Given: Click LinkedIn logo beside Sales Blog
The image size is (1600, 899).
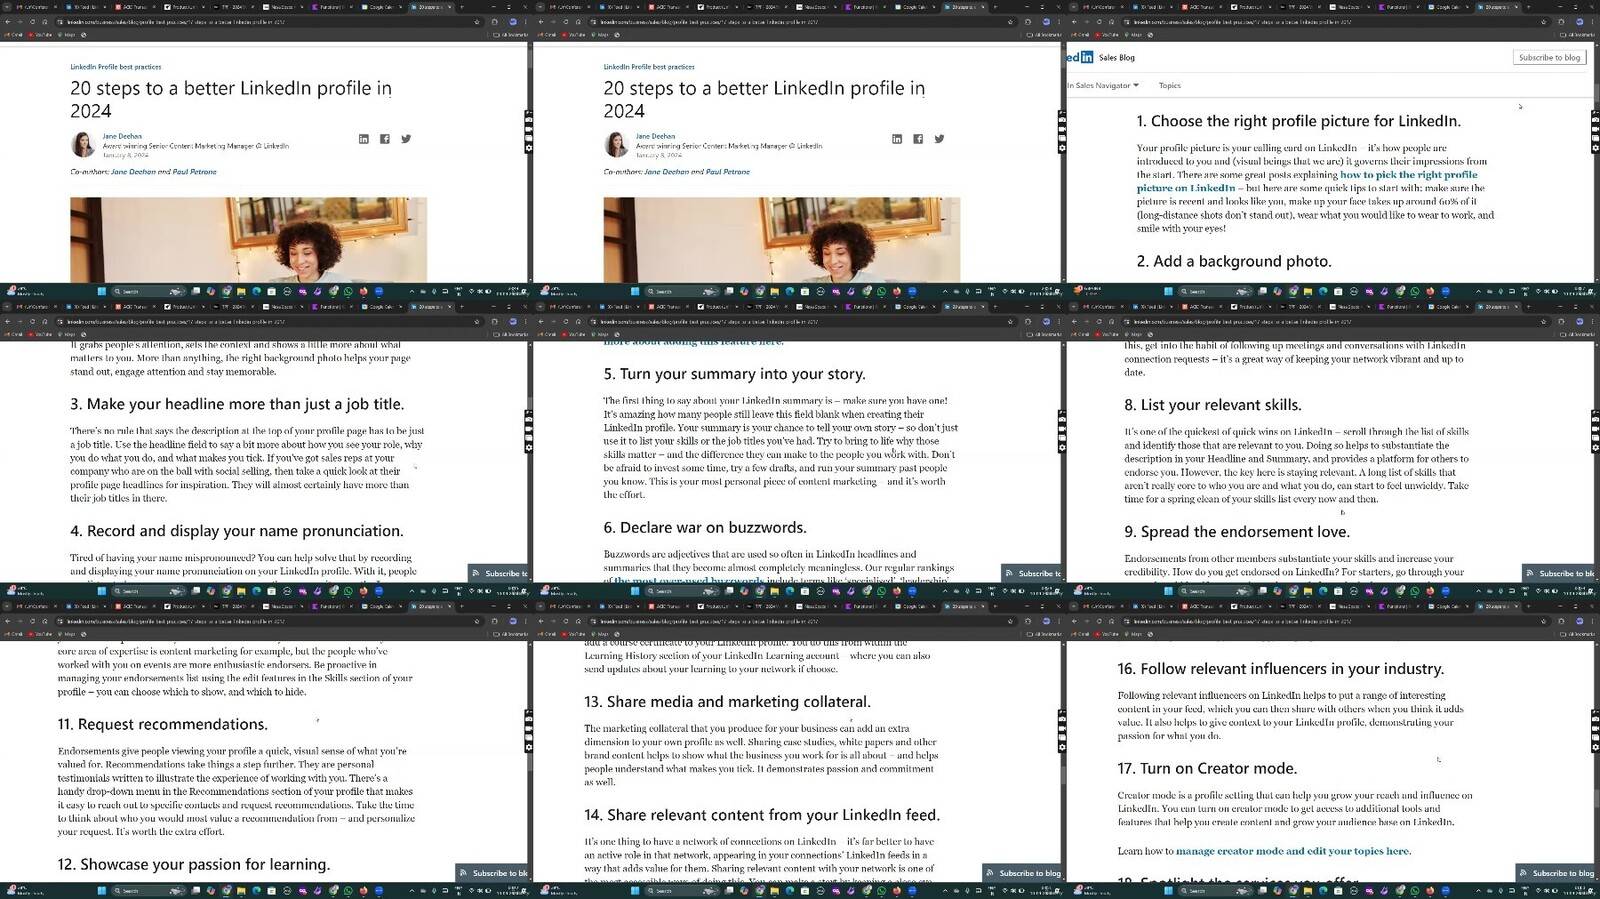Looking at the screenshot, I should click(1080, 58).
